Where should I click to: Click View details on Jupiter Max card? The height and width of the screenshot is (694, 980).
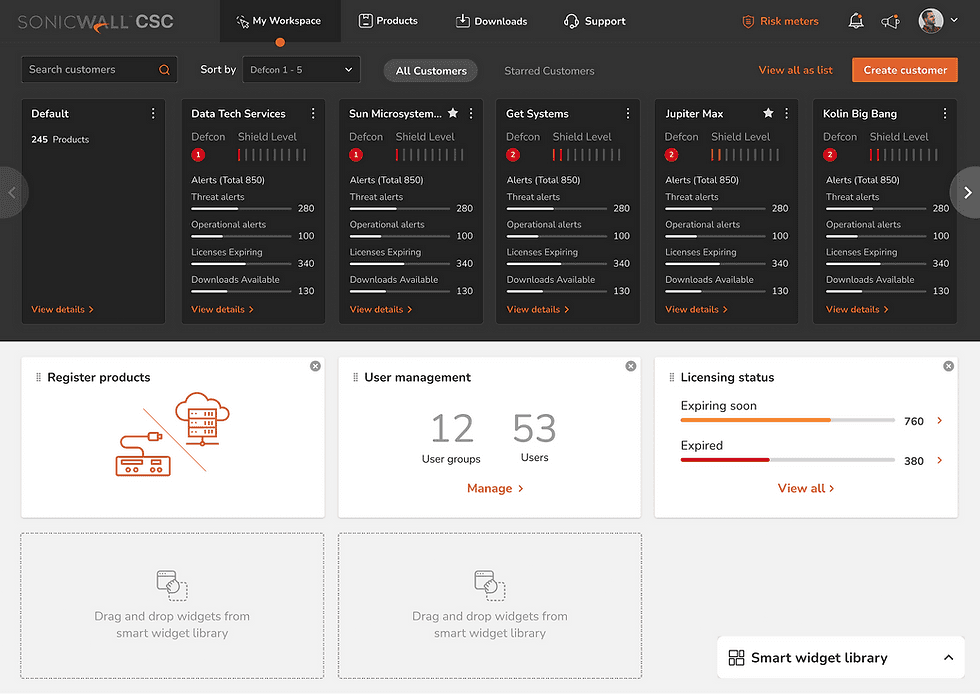696,309
